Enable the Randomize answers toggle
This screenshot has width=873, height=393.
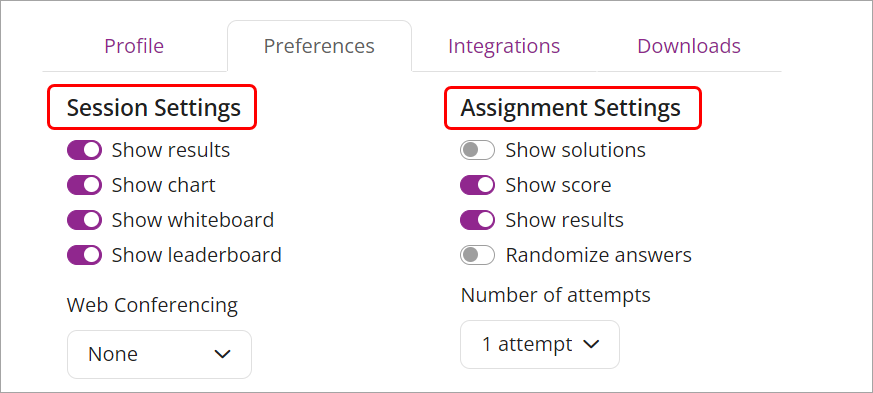click(477, 256)
